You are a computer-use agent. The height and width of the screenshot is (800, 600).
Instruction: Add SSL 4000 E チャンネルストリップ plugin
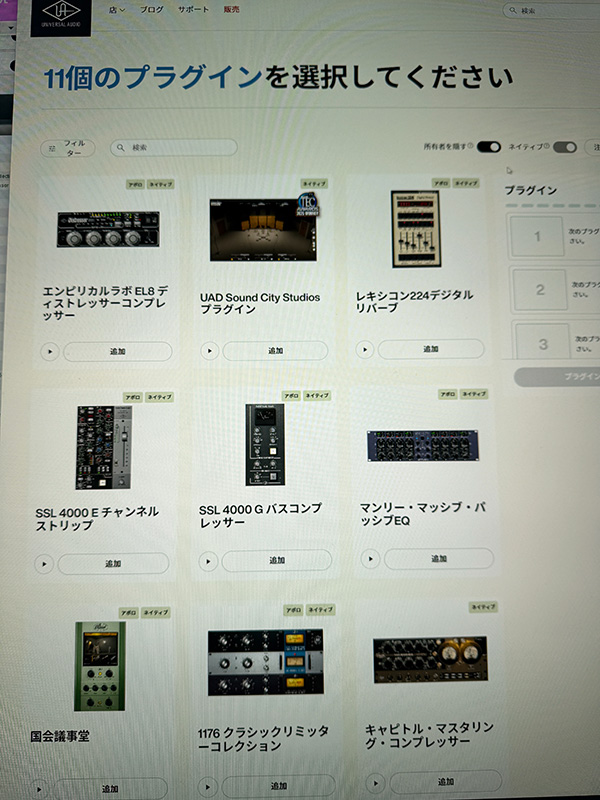click(x=113, y=564)
